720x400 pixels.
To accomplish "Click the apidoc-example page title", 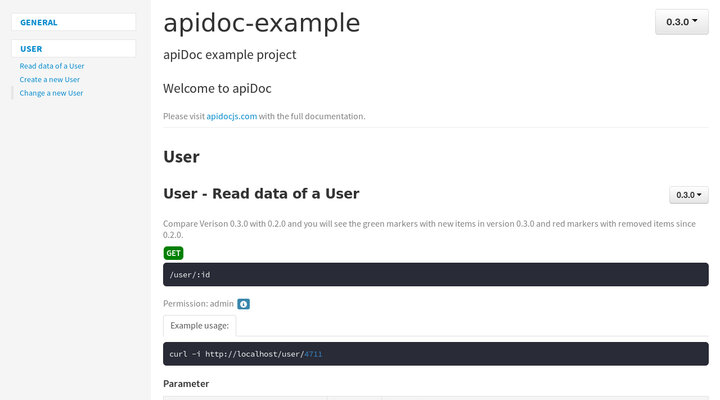I will click(x=261, y=23).
